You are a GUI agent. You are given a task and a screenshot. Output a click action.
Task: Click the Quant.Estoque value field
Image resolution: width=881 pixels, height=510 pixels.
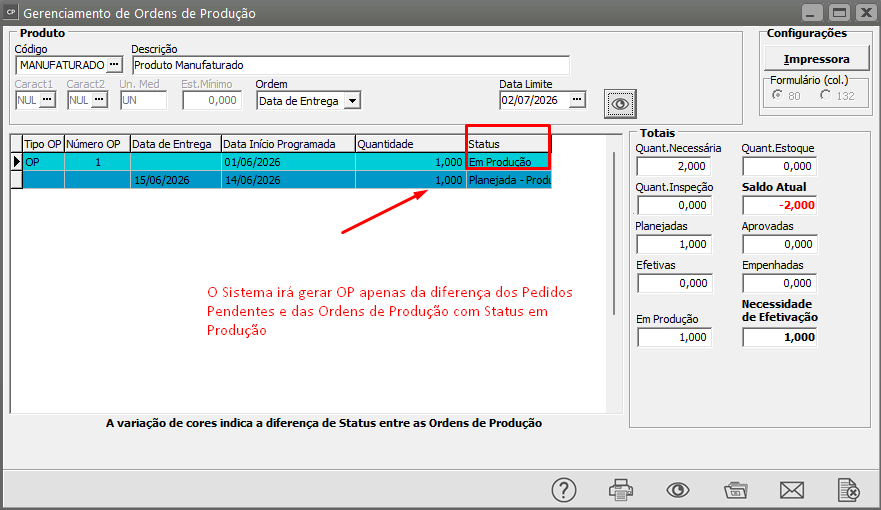[x=779, y=166]
